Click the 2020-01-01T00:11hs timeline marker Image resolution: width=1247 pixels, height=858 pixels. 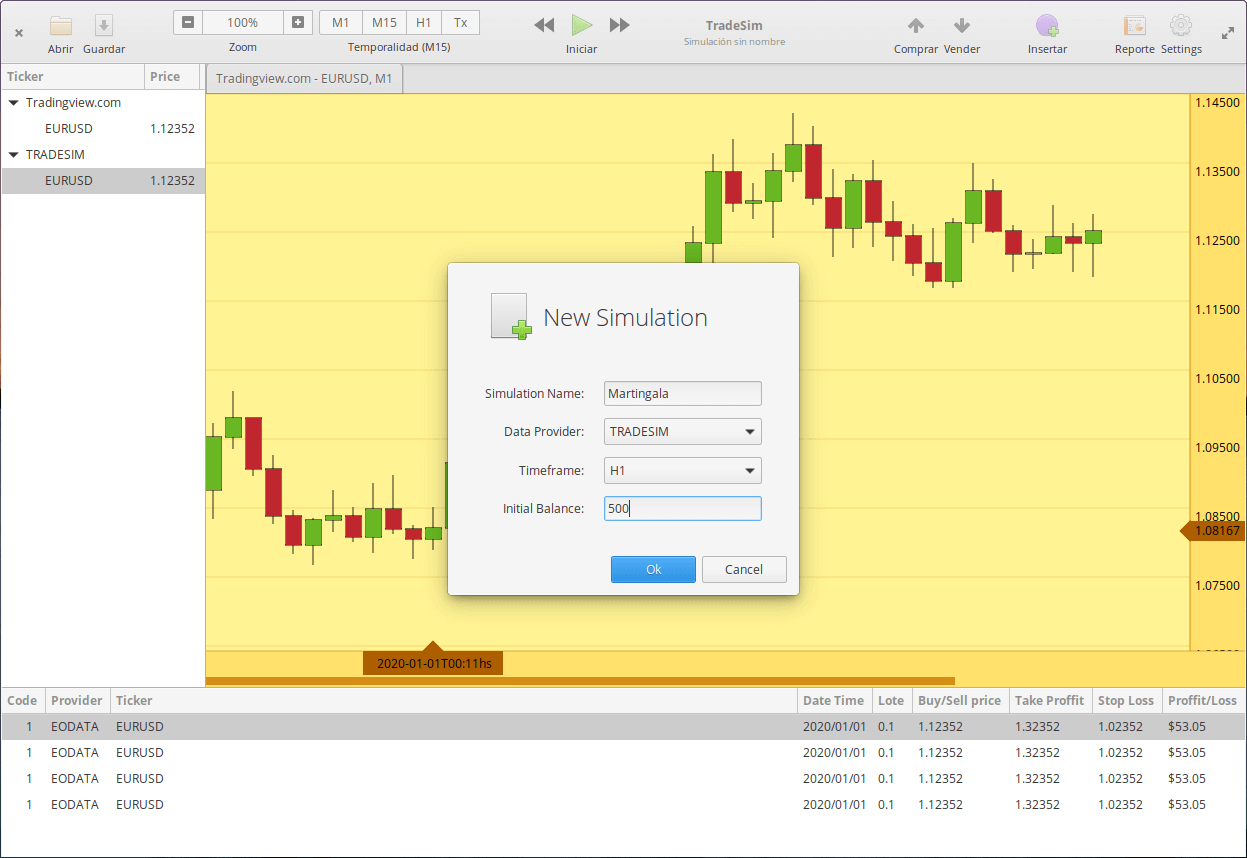point(432,662)
